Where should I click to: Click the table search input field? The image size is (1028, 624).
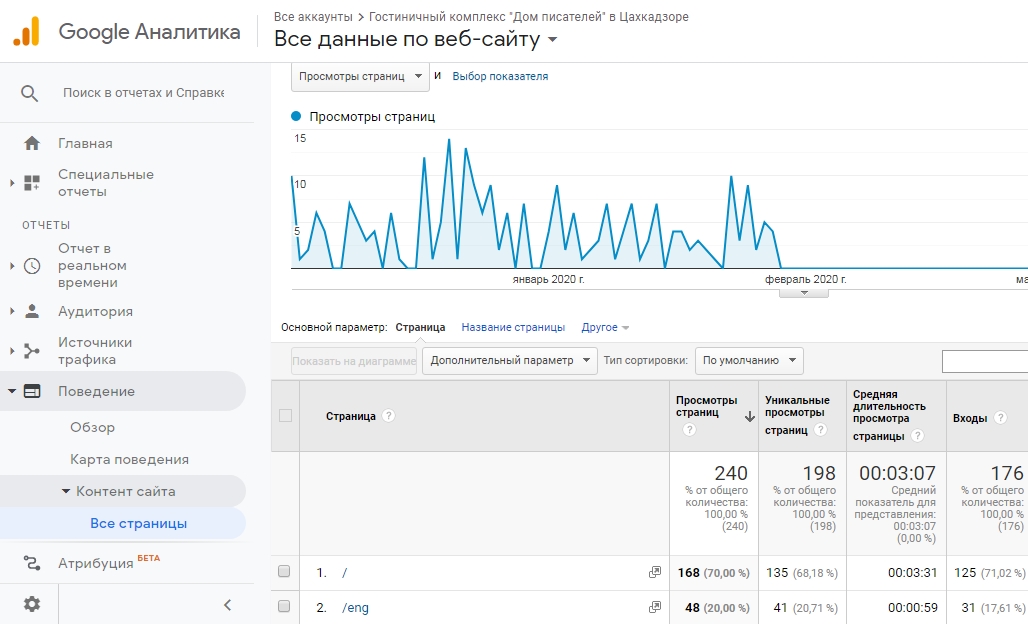(x=984, y=361)
